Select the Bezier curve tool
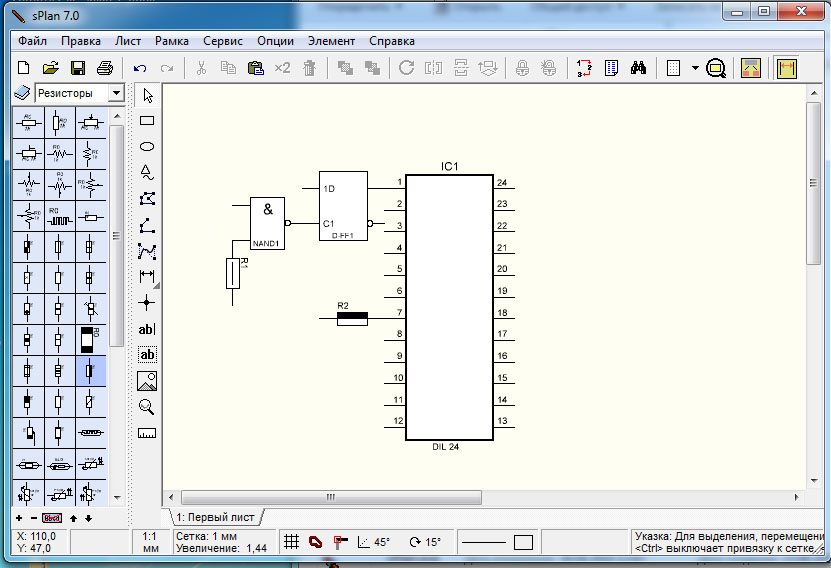 147,251
